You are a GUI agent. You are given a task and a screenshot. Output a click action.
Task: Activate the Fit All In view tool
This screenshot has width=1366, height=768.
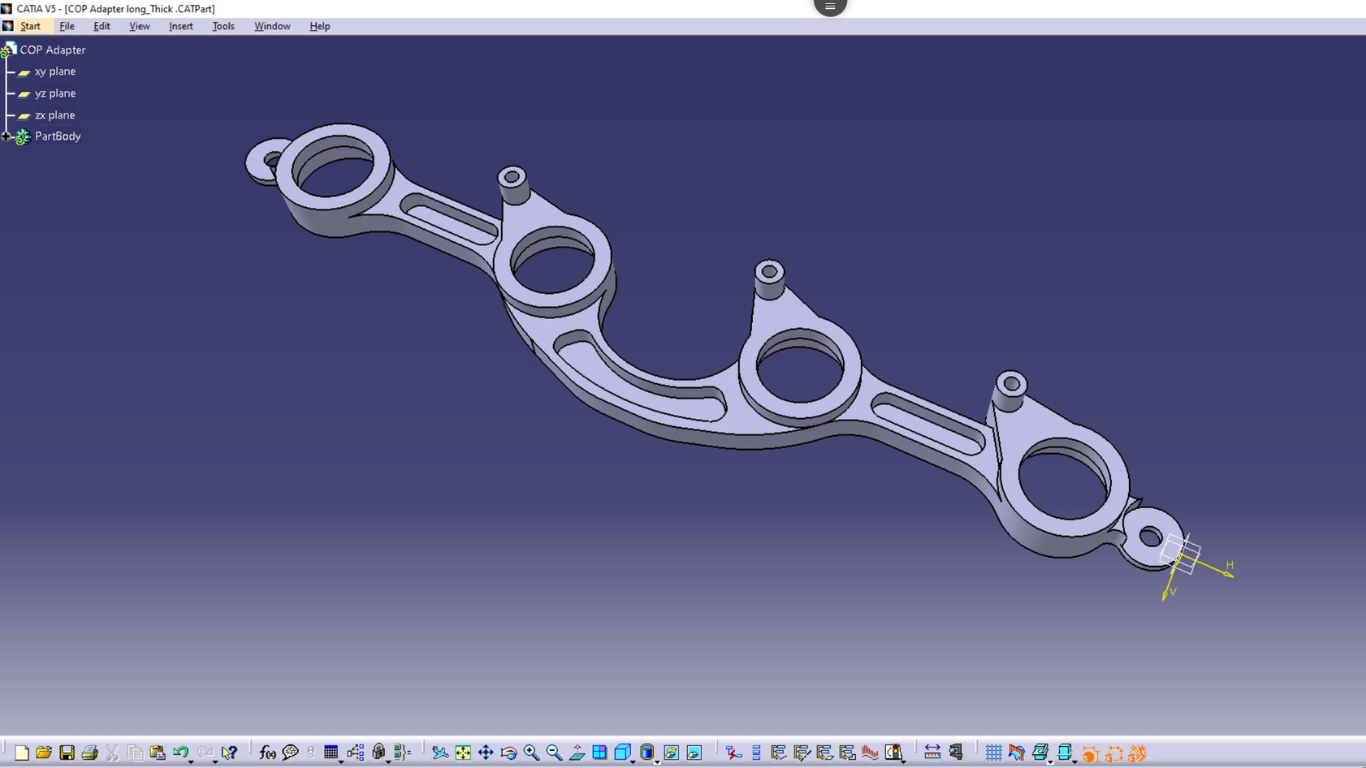pyautogui.click(x=463, y=753)
